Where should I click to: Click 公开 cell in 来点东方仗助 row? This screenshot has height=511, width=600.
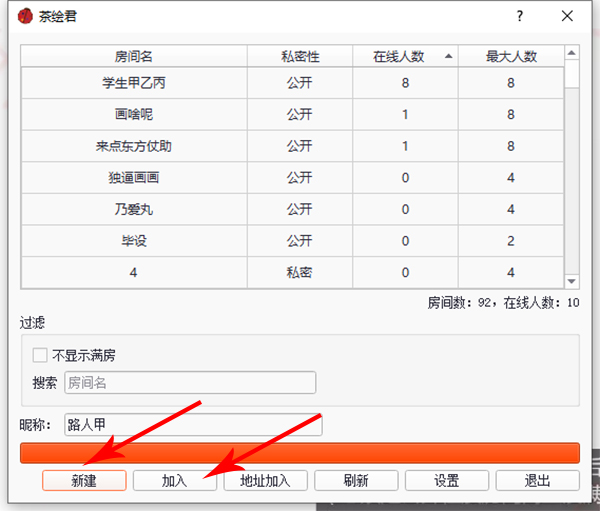pos(300,146)
